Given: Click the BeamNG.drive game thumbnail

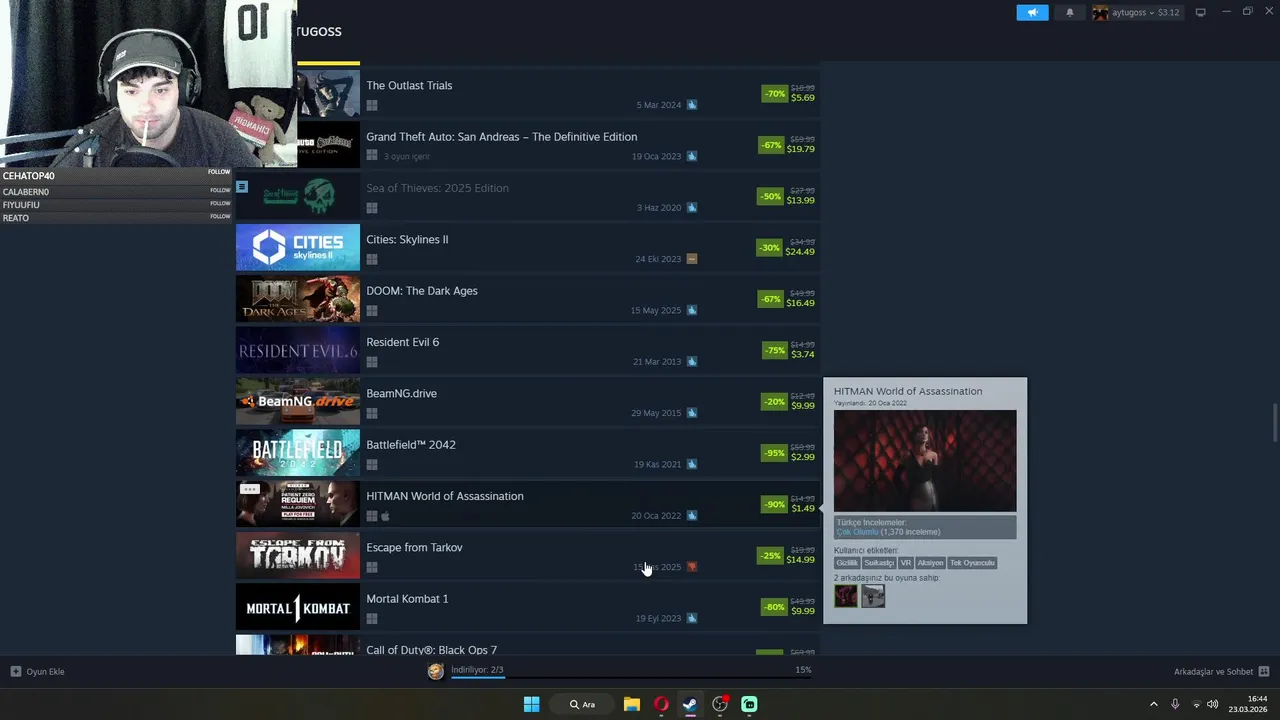Looking at the screenshot, I should click(x=297, y=401).
